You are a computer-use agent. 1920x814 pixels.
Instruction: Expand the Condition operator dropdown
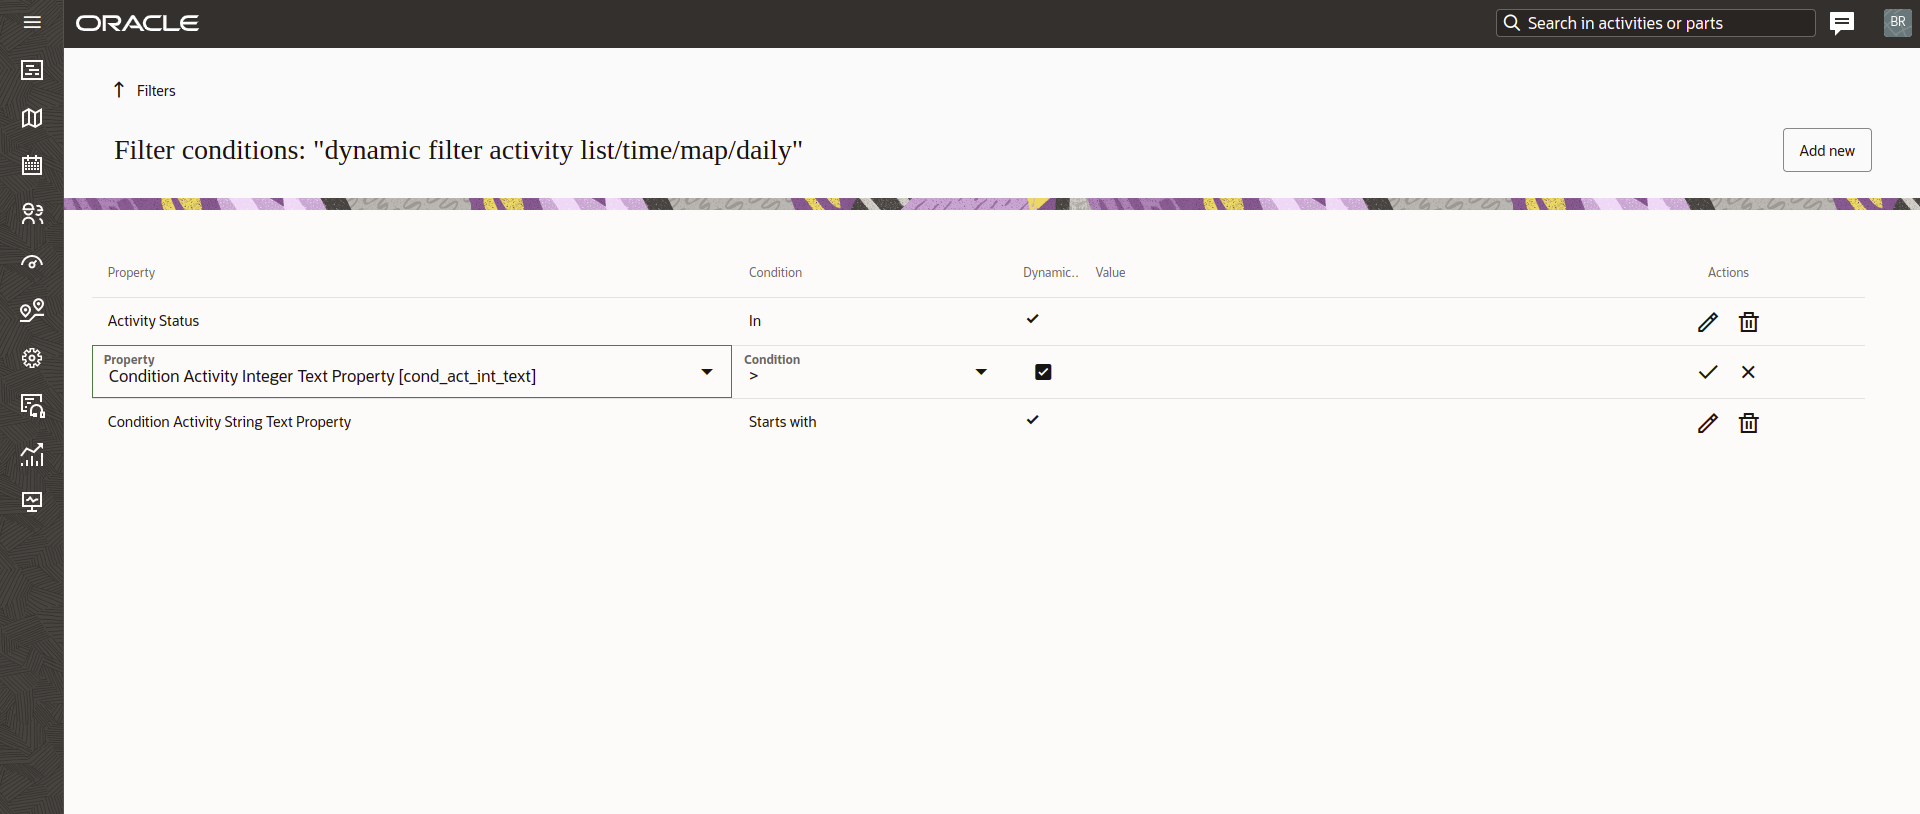(x=980, y=372)
